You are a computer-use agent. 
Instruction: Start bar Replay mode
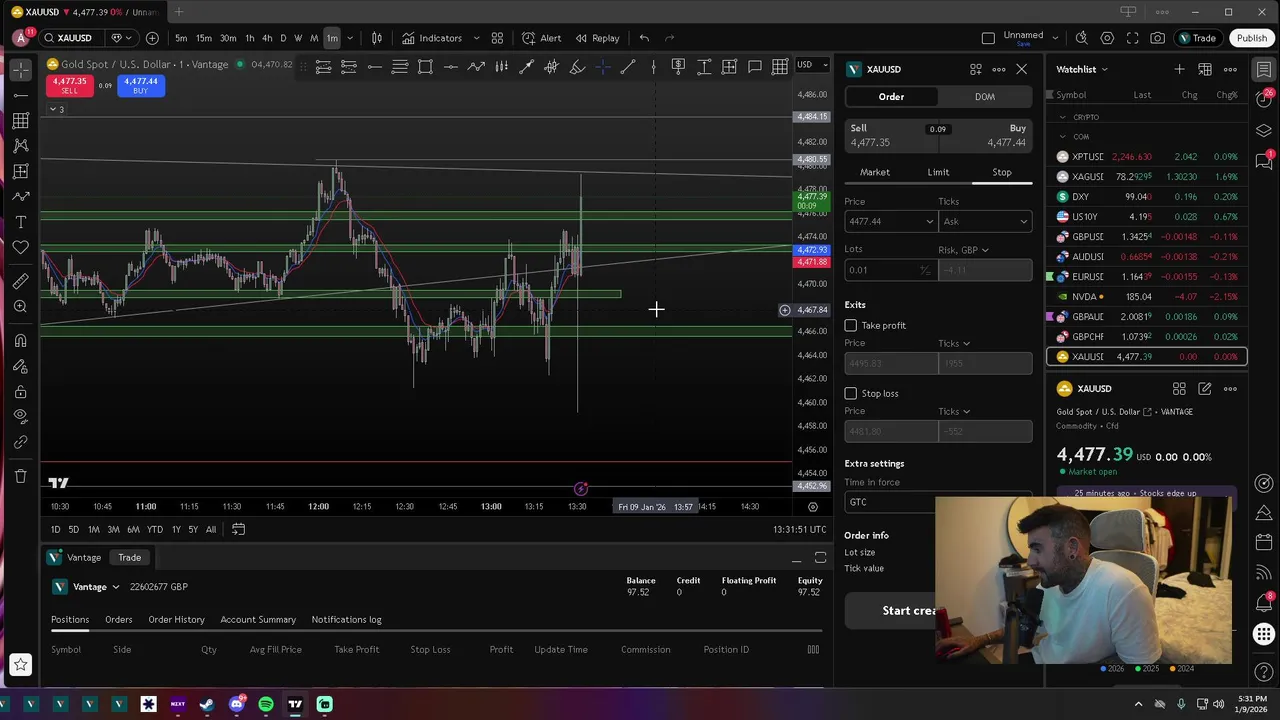(597, 38)
